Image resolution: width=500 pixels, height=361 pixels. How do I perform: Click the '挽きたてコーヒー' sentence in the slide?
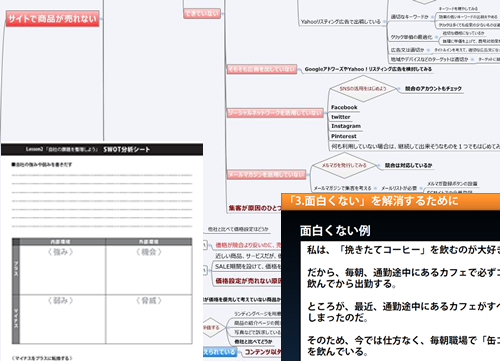click(x=403, y=250)
